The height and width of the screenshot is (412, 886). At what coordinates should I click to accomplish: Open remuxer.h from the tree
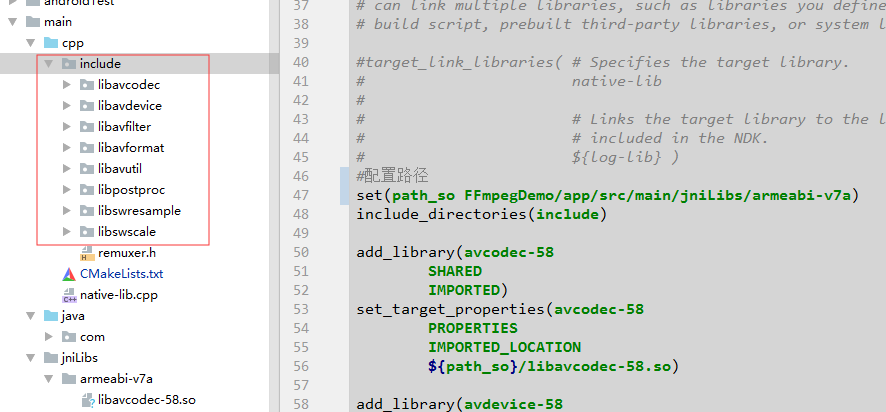[x=127, y=253]
